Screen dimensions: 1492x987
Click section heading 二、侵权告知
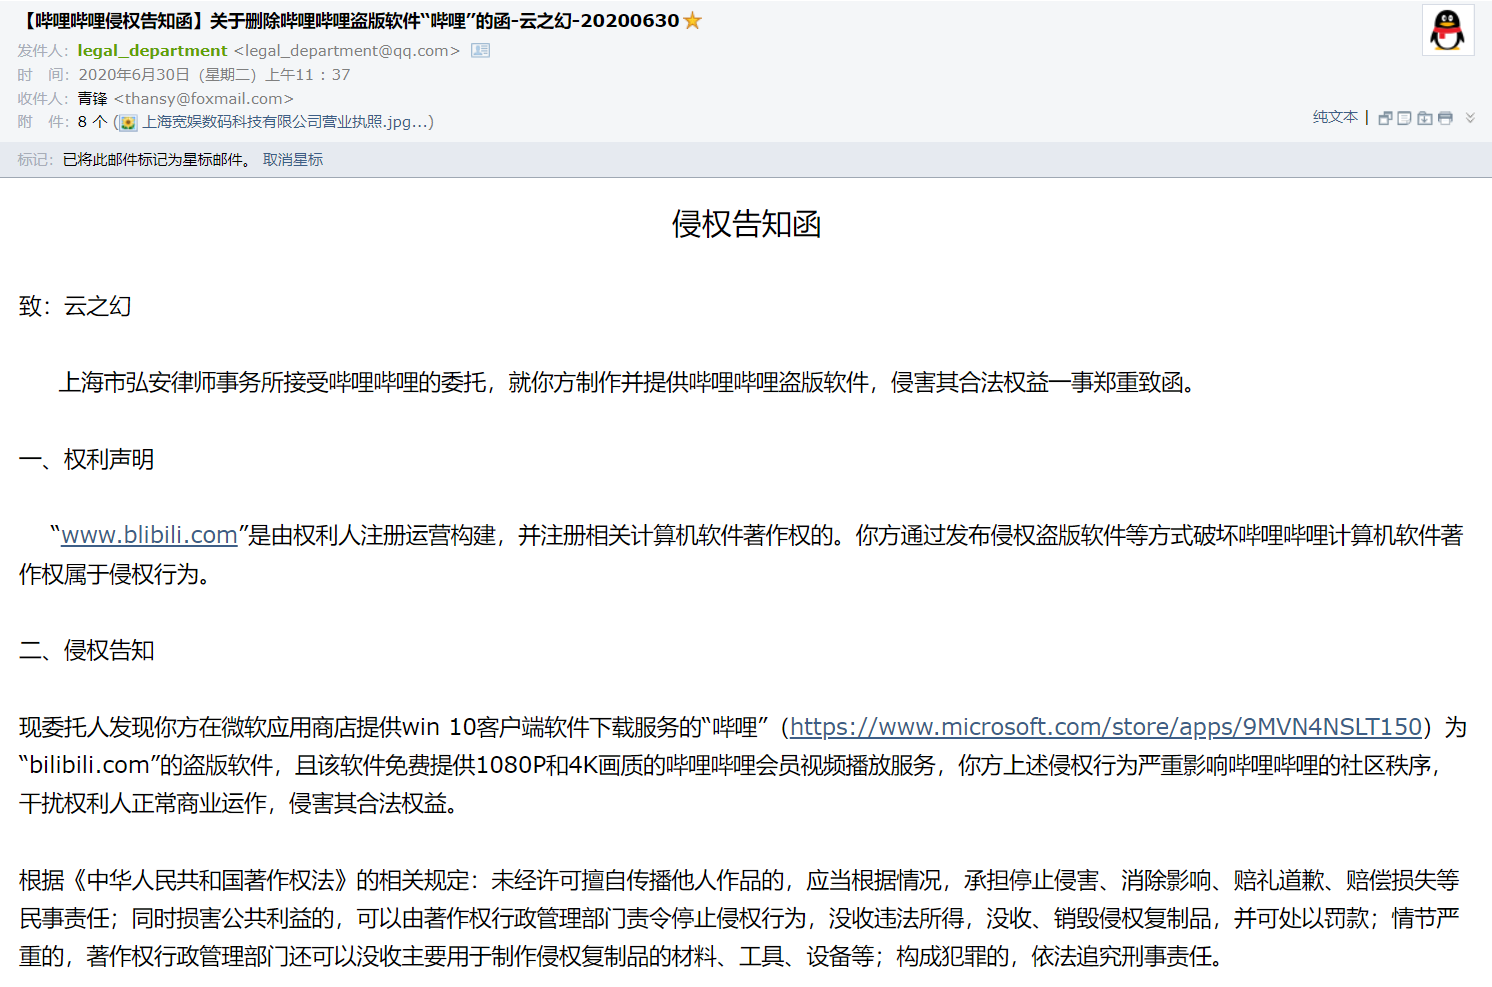click(86, 650)
